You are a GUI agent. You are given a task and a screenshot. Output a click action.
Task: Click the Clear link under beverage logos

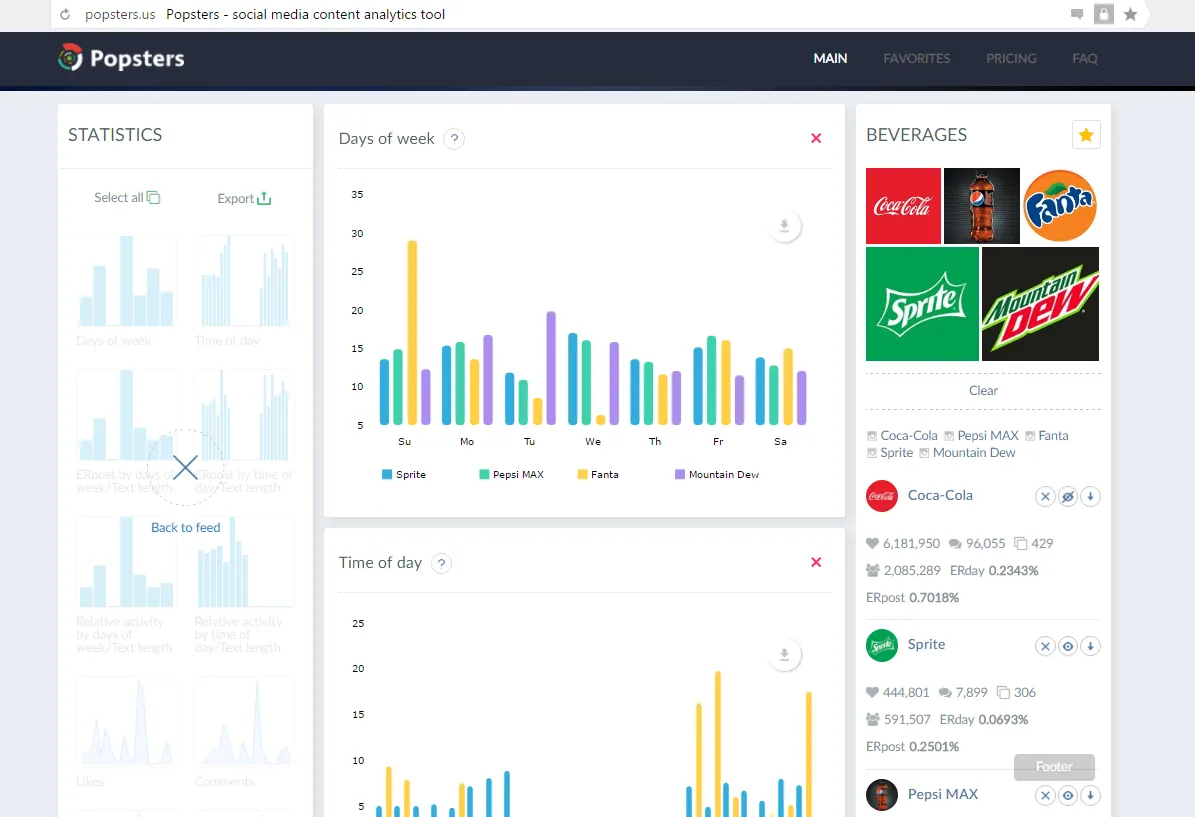(x=982, y=390)
